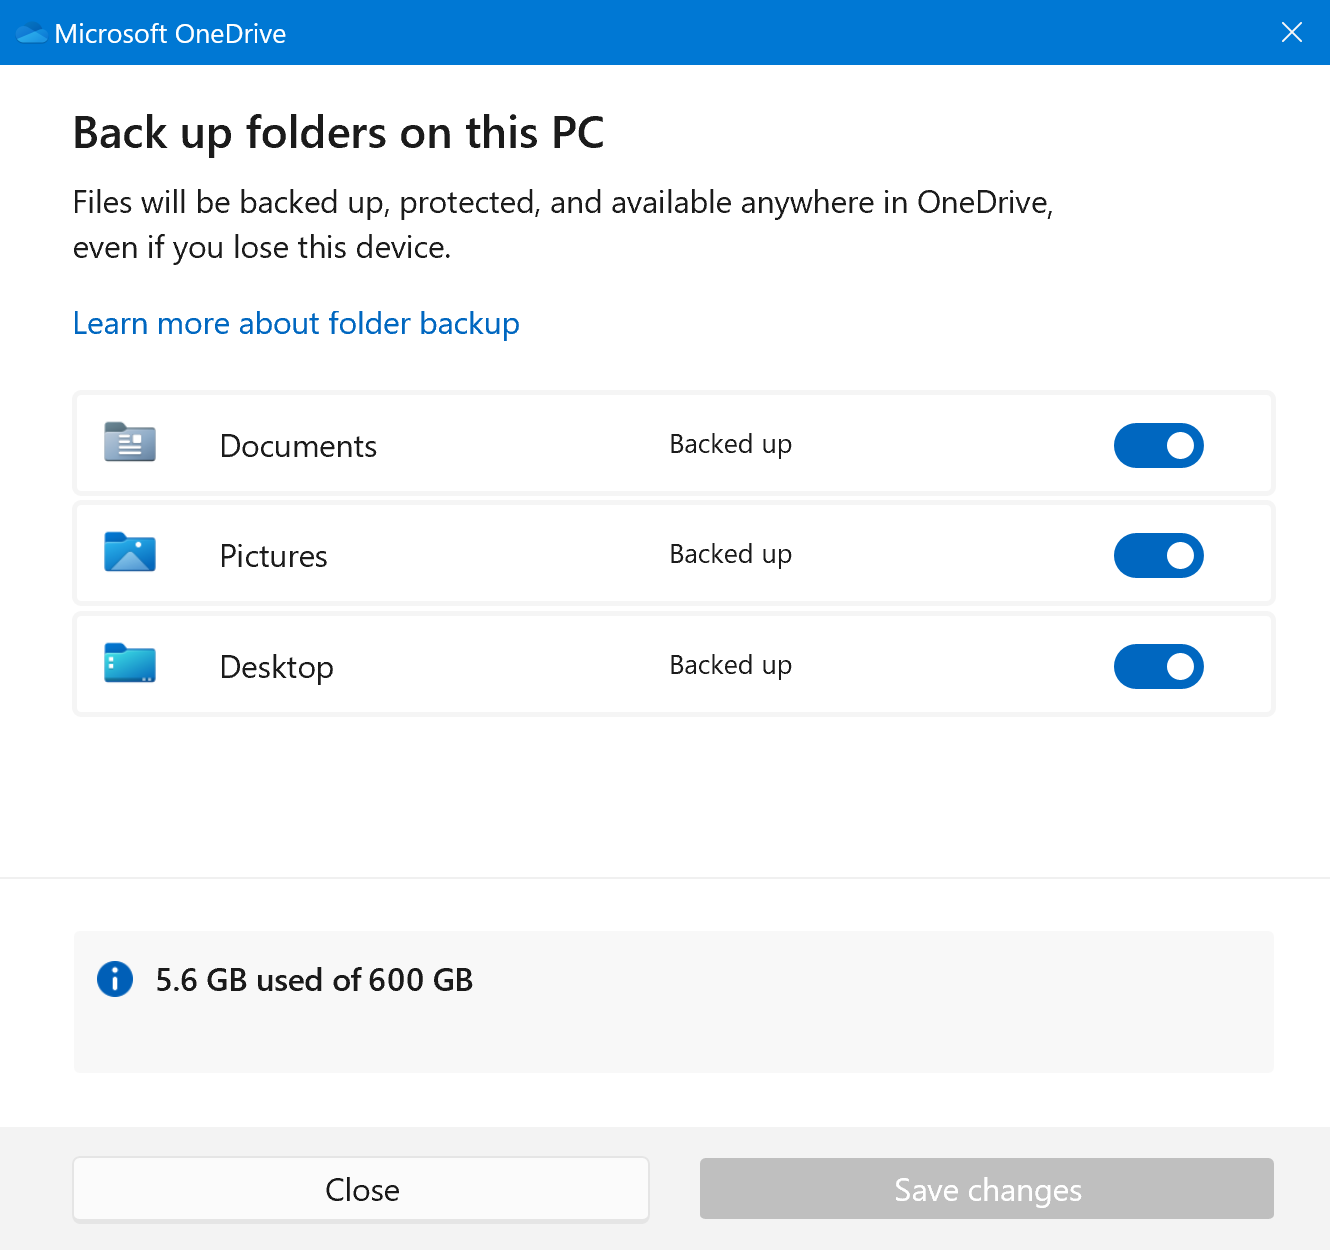
Task: Turn off Documents folder backup toggle
Action: click(1158, 445)
